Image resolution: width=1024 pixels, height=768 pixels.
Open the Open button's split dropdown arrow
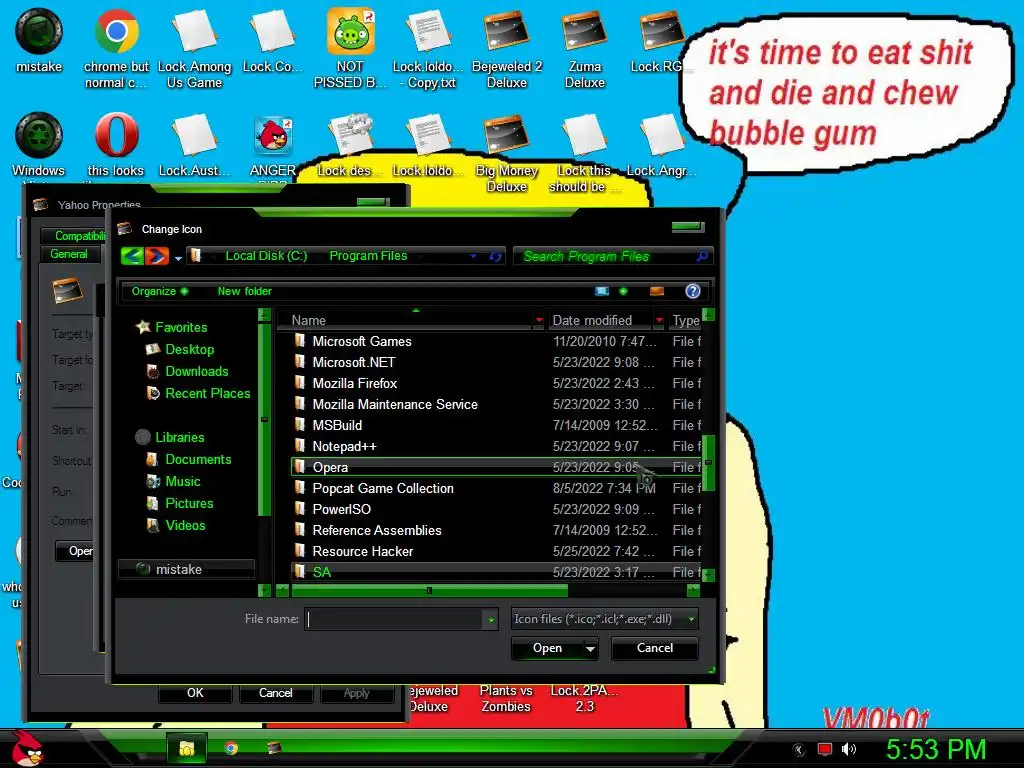(x=590, y=648)
